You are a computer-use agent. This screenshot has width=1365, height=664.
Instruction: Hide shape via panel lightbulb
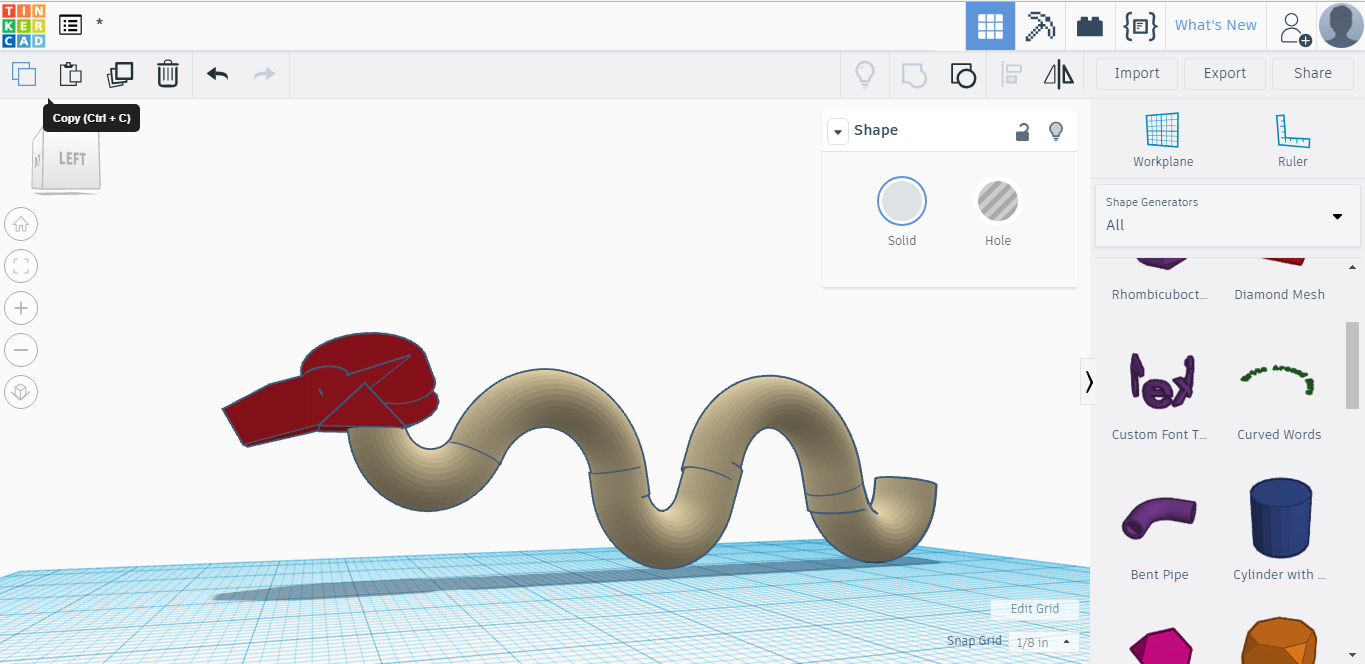pyautogui.click(x=1055, y=131)
